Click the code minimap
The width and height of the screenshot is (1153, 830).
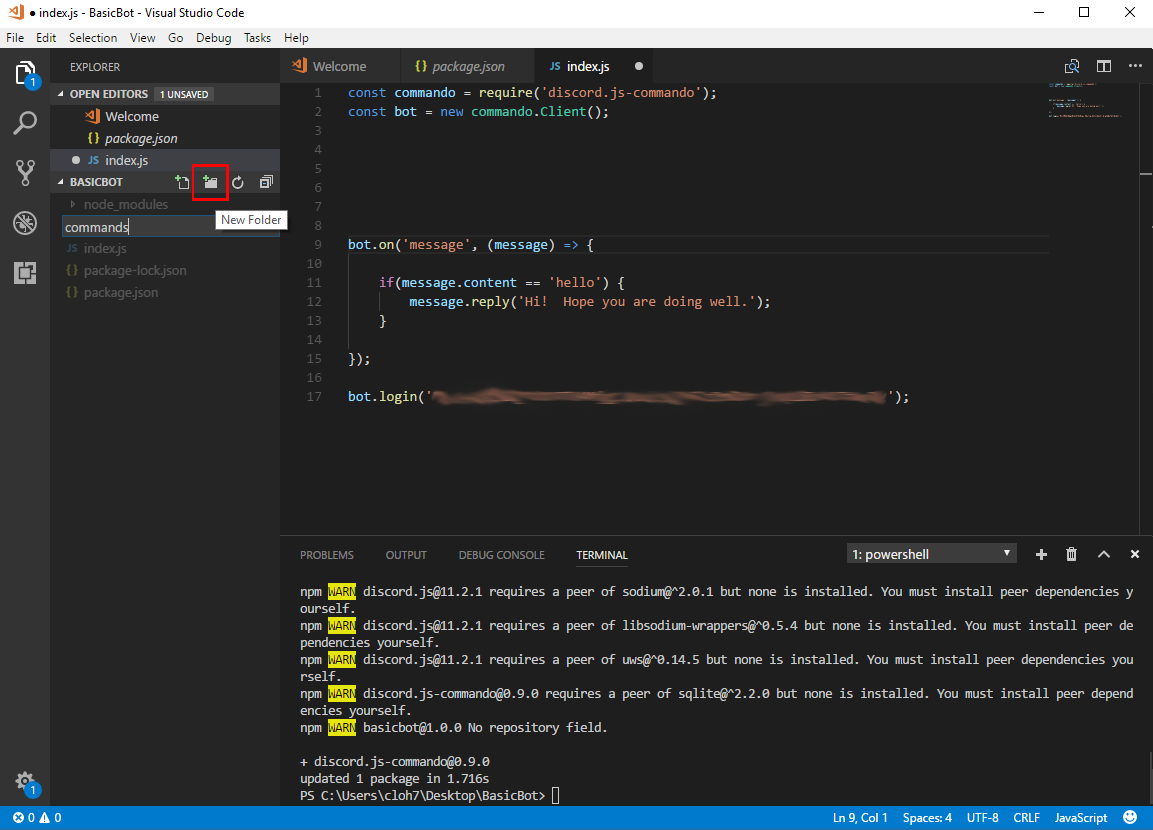(x=1086, y=100)
